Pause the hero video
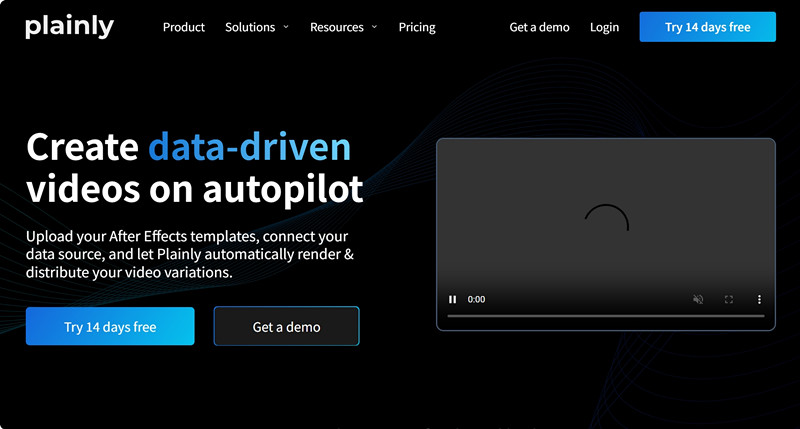This screenshot has height=429, width=800. pyautogui.click(x=452, y=299)
